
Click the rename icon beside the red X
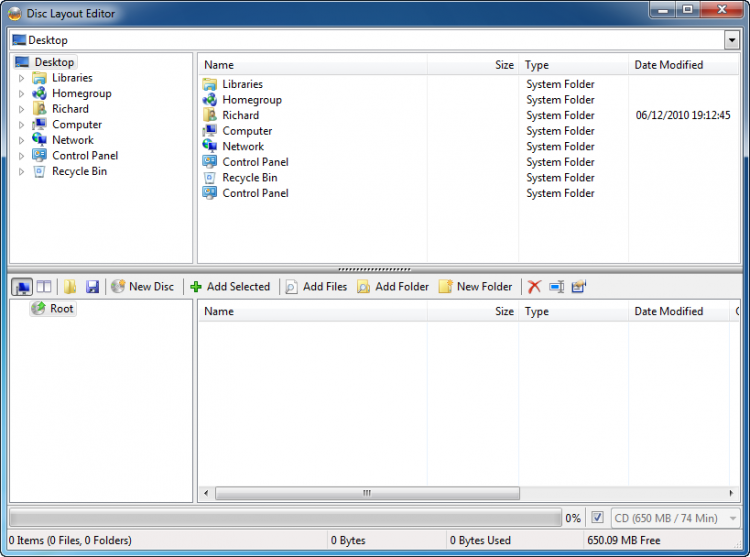(x=556, y=287)
